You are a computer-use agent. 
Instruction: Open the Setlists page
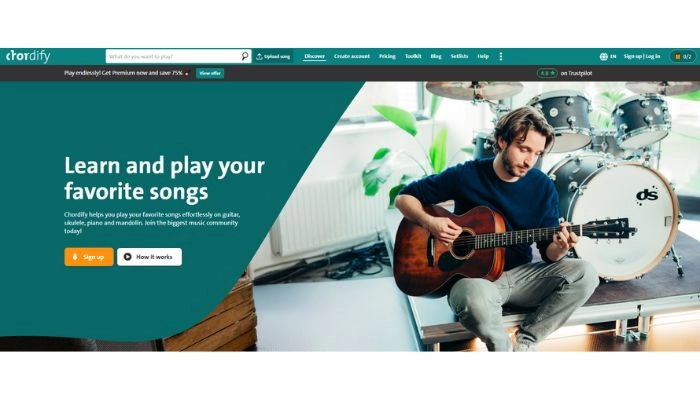pos(459,56)
